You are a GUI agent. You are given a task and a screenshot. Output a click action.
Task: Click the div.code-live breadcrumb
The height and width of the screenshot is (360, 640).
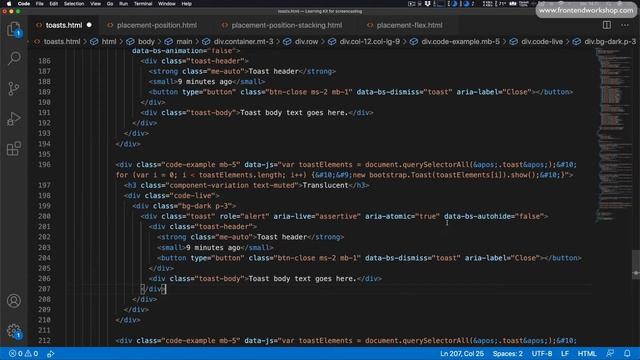coord(542,41)
